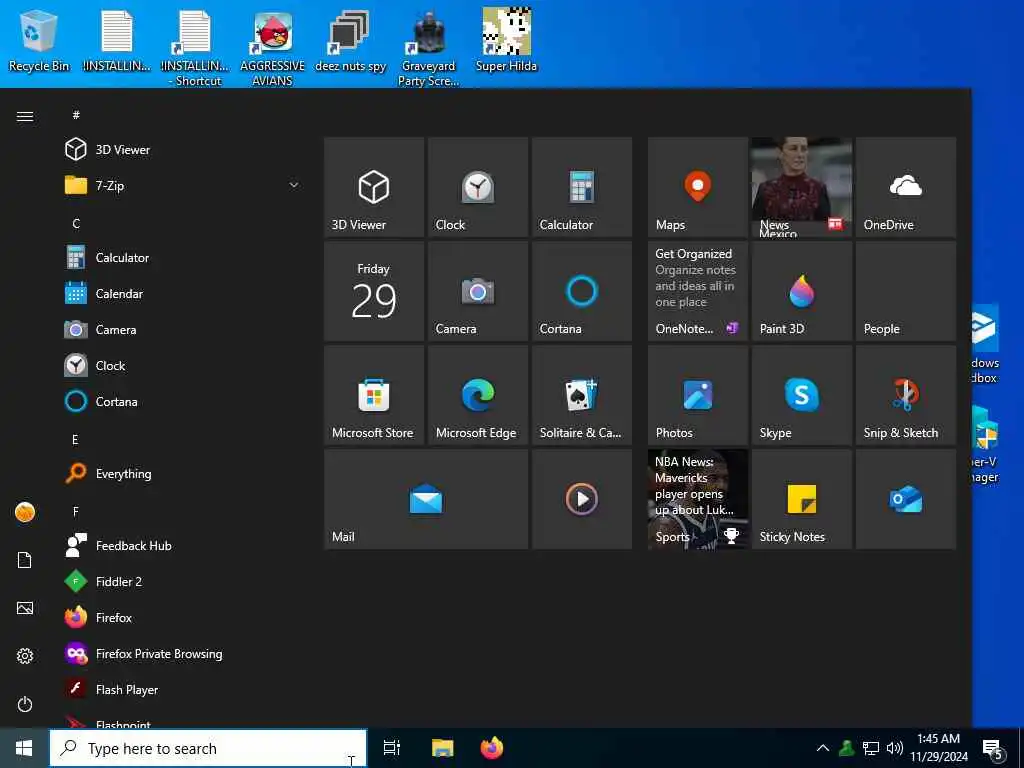Screen dimensions: 1024x768
Task: Open Clock from the app list
Action: coord(183,366)
